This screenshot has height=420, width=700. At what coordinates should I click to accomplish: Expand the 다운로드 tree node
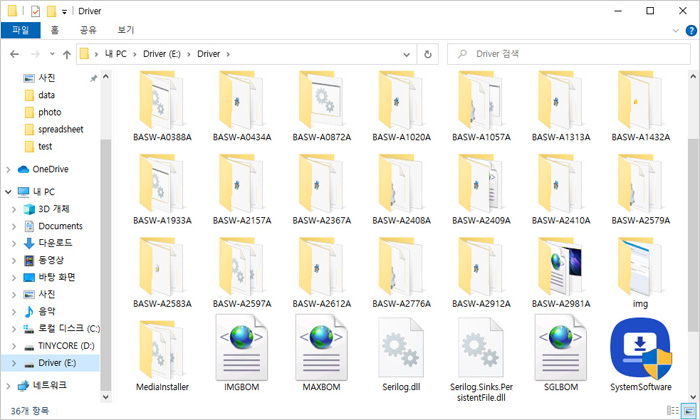tap(14, 243)
